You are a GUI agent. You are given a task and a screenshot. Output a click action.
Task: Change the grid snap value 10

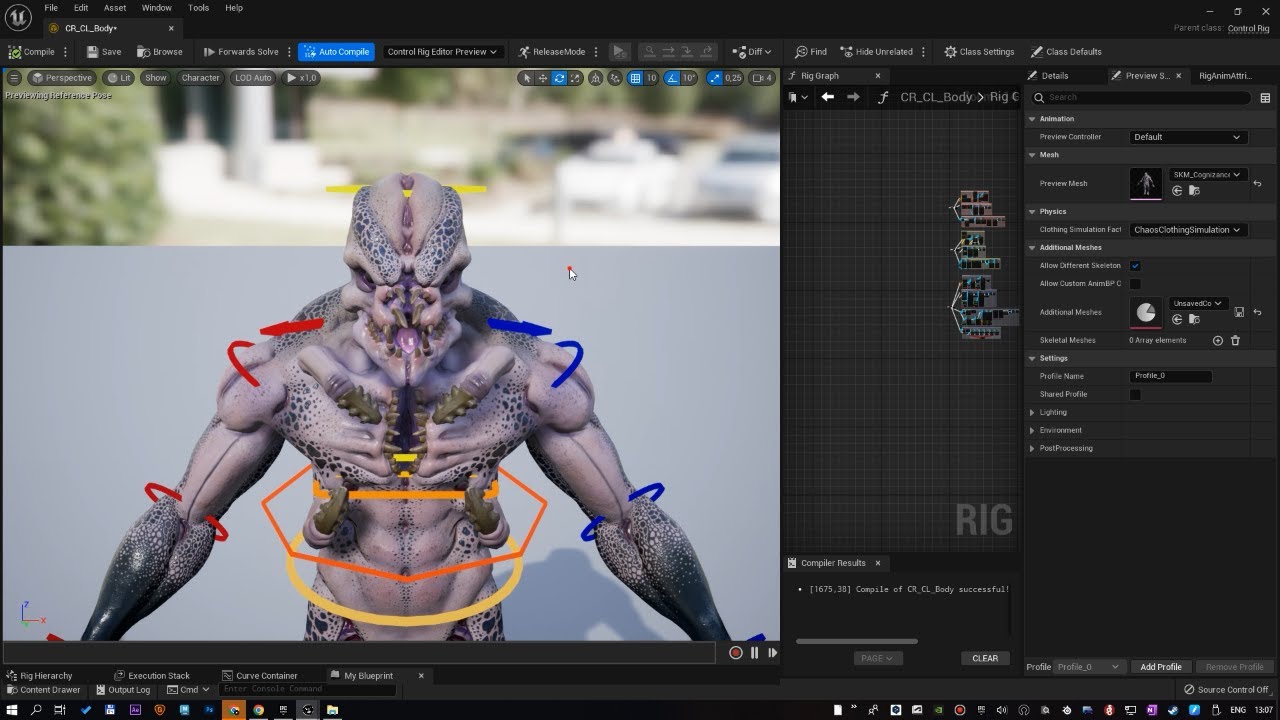point(651,78)
